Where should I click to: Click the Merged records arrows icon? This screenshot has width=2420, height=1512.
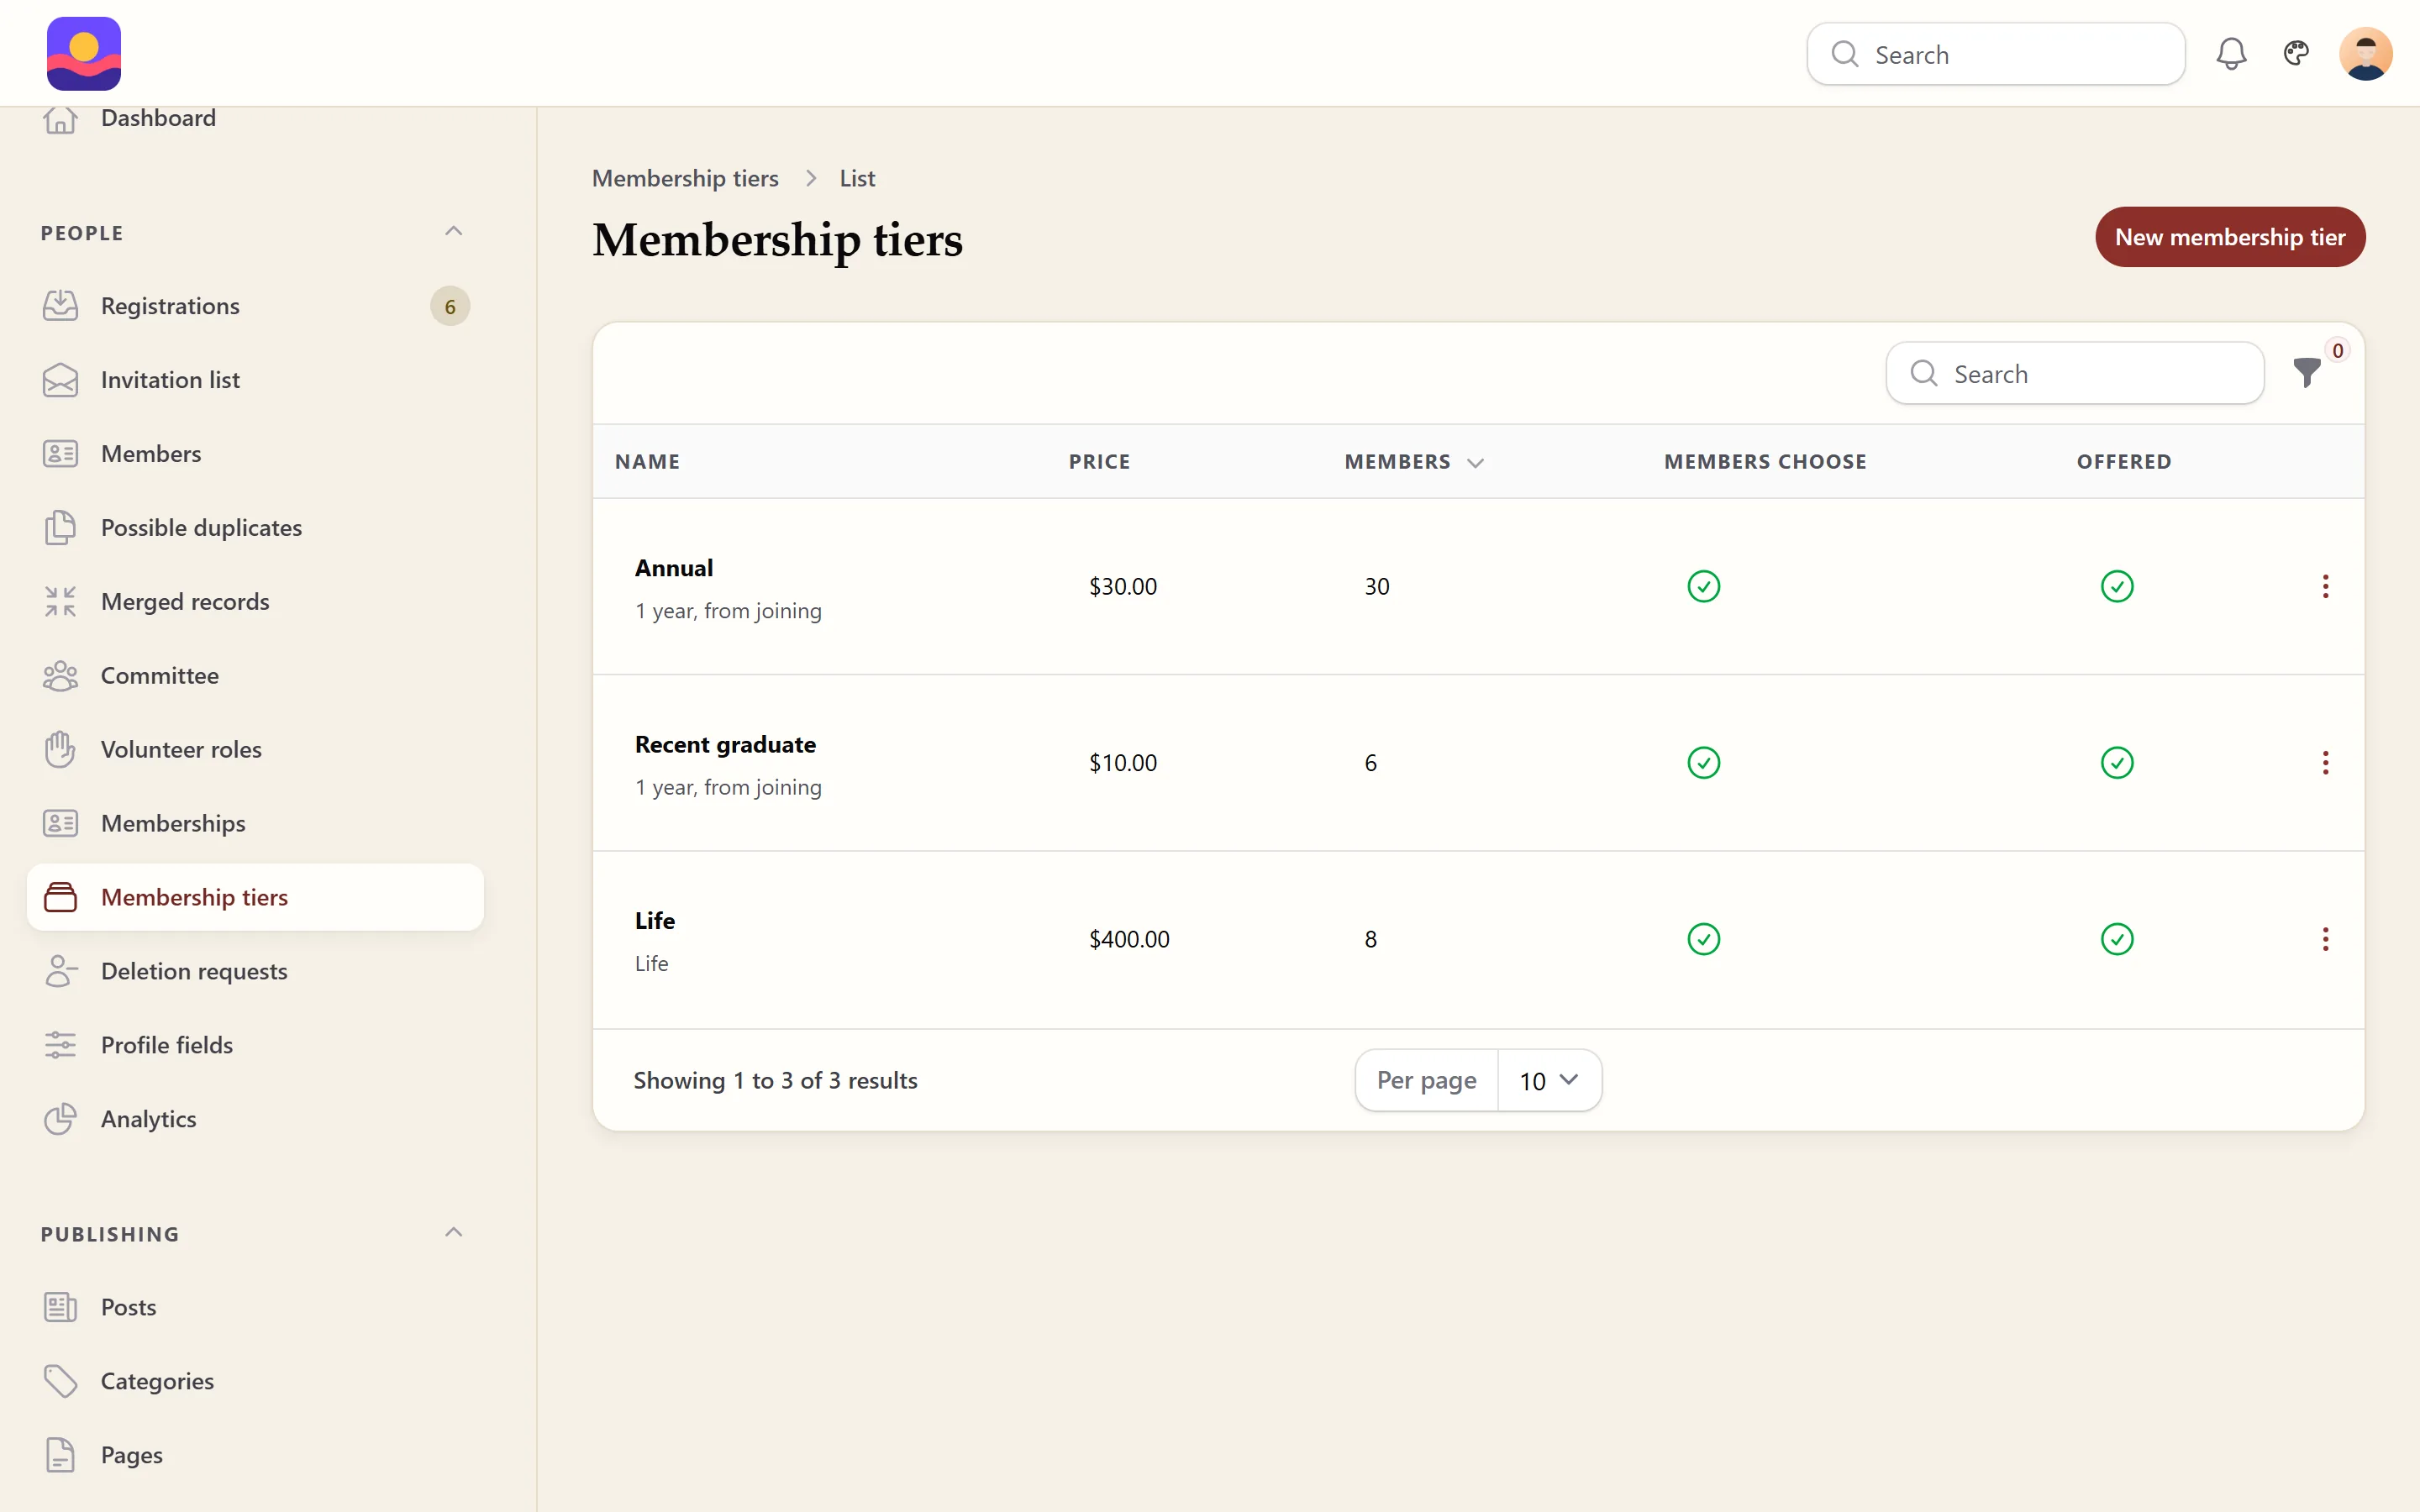60,602
